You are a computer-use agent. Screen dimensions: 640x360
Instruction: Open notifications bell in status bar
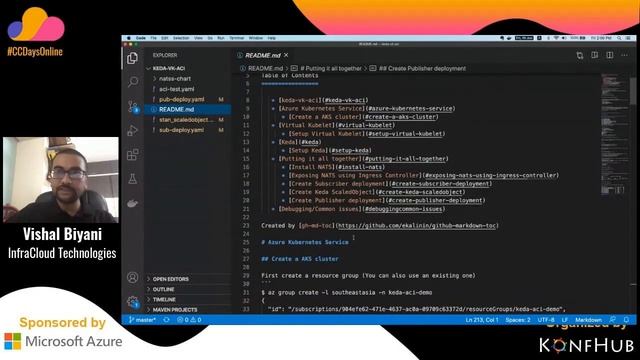click(627, 320)
